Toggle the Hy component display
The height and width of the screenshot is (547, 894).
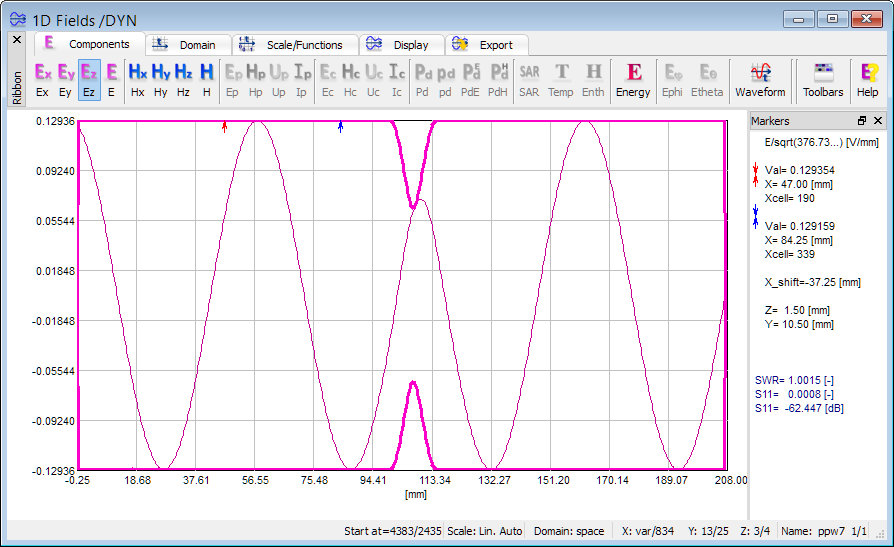[161, 79]
